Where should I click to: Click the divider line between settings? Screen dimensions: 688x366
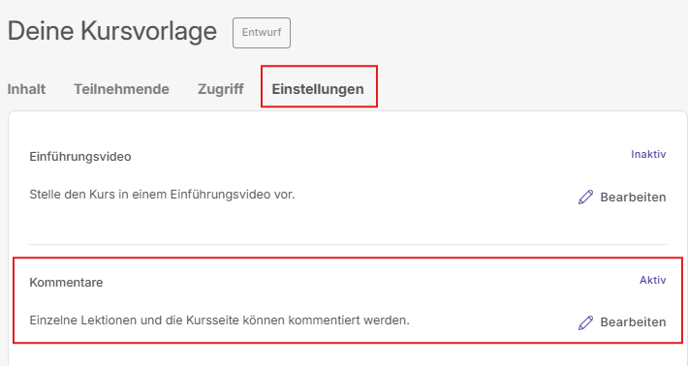348,244
